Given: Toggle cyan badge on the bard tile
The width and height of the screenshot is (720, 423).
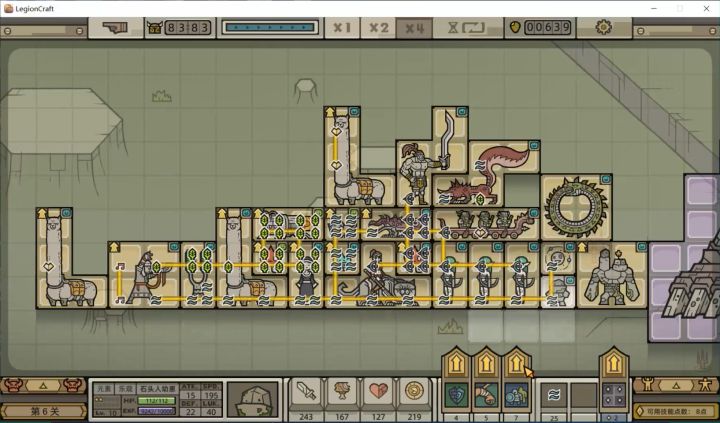Looking at the screenshot, I should (174, 247).
